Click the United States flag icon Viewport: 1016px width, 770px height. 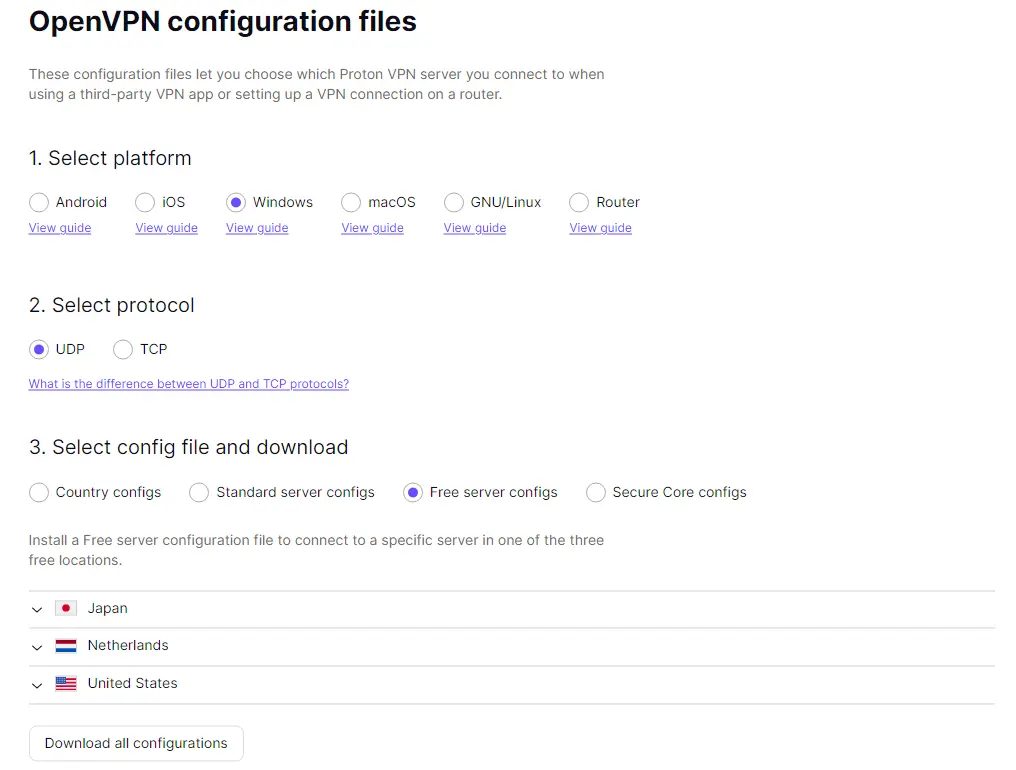(66, 683)
